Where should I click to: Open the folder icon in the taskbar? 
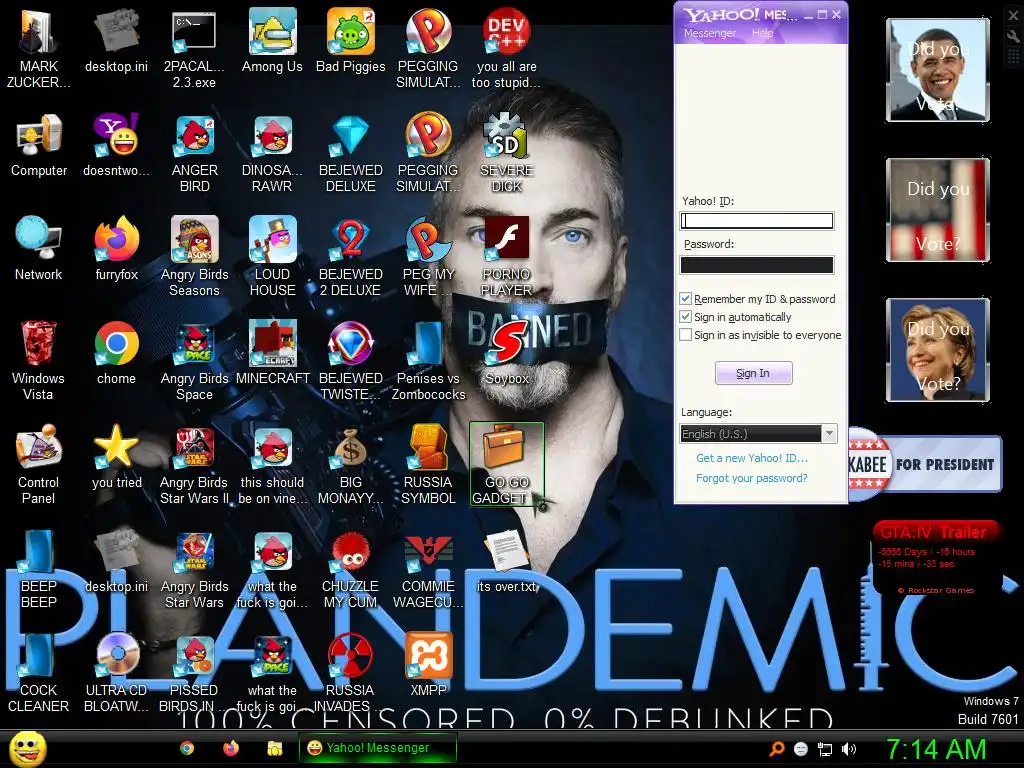tap(274, 748)
